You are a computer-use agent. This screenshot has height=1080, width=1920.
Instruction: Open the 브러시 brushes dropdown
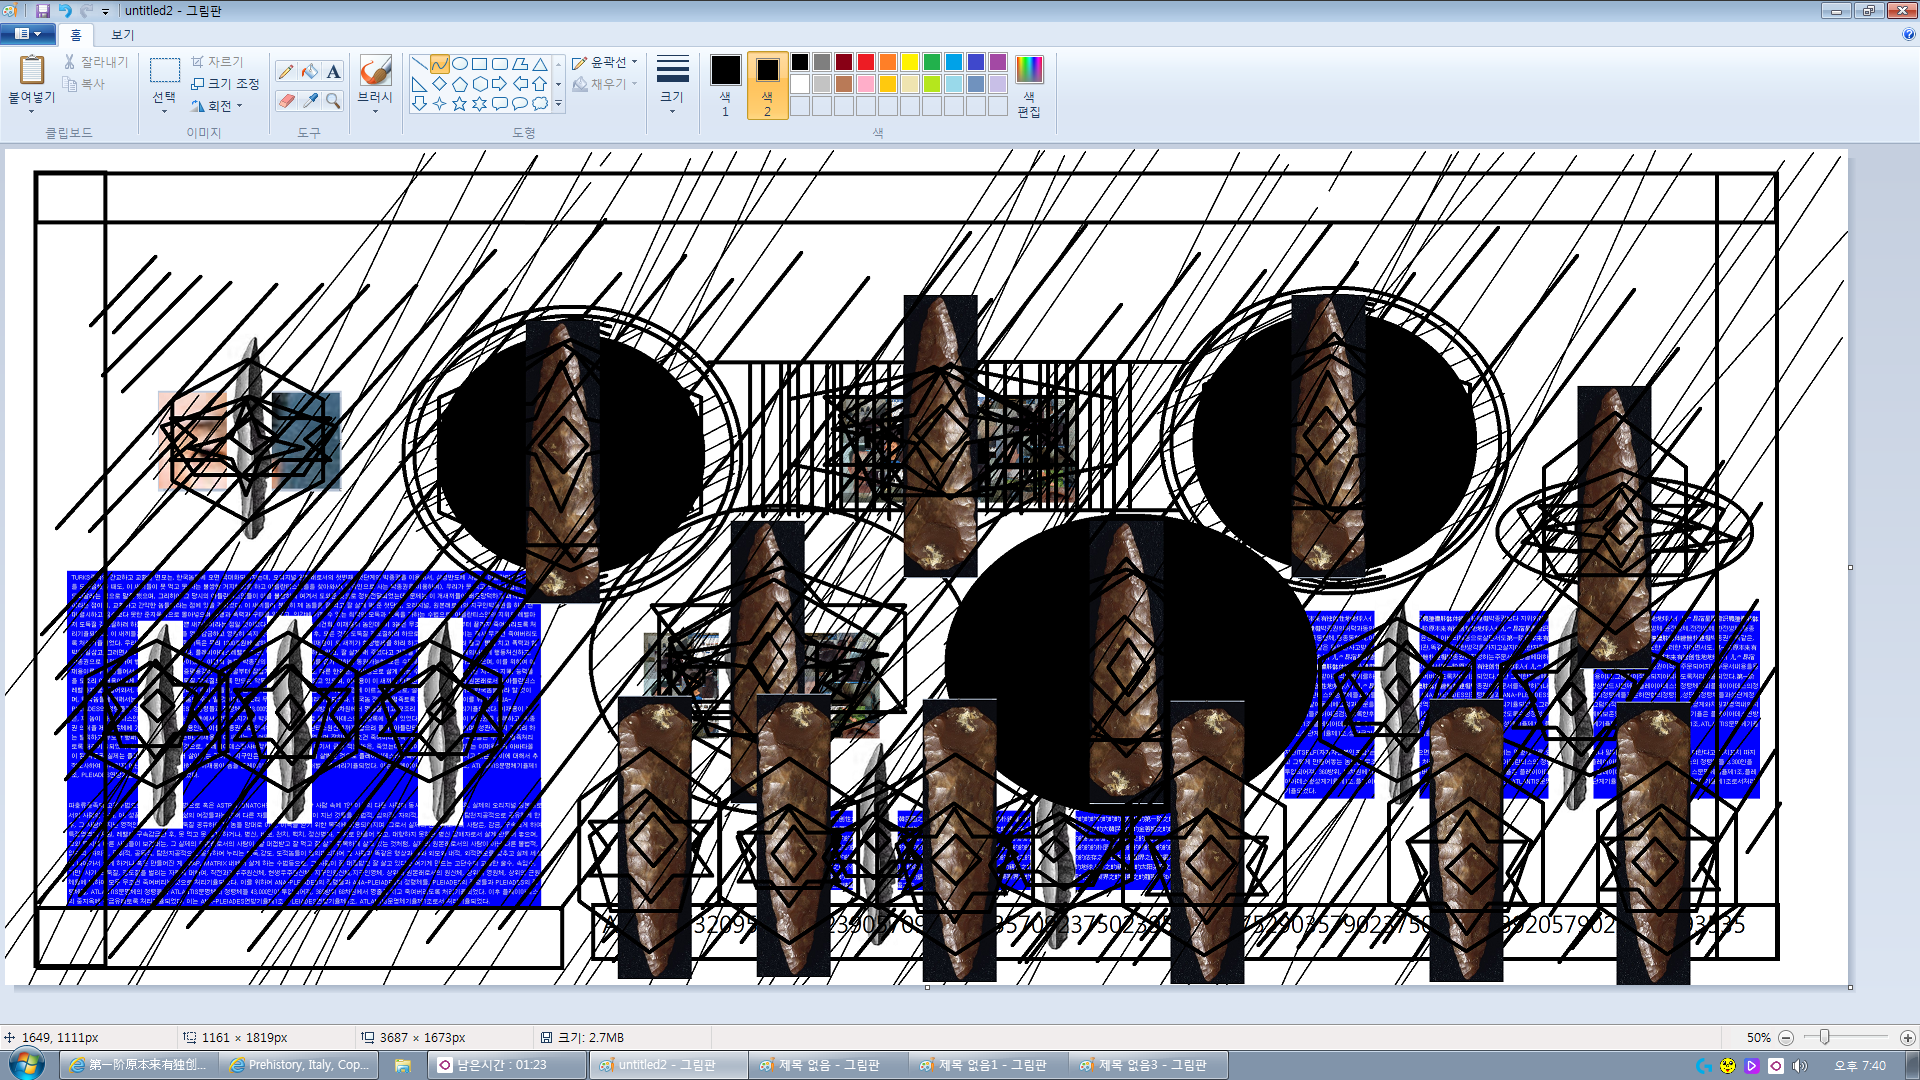pos(375,105)
